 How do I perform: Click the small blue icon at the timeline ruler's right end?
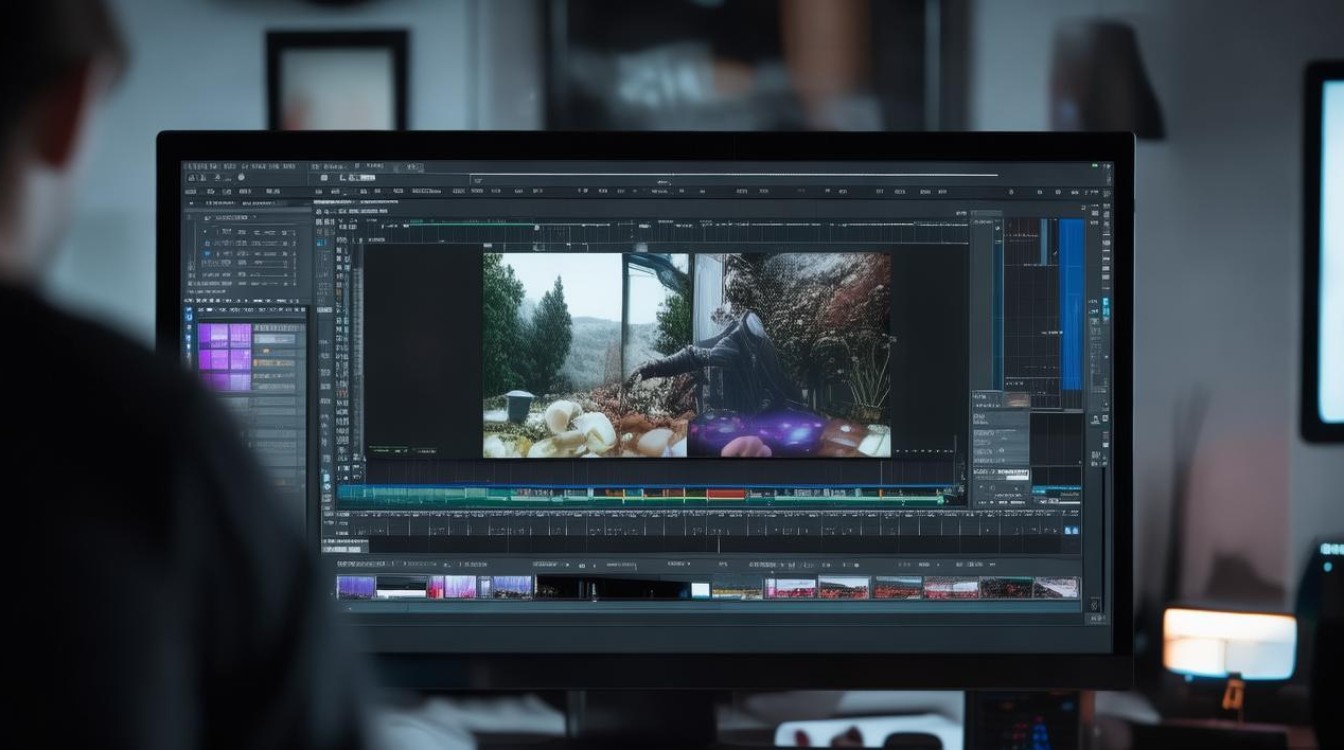[1072, 529]
